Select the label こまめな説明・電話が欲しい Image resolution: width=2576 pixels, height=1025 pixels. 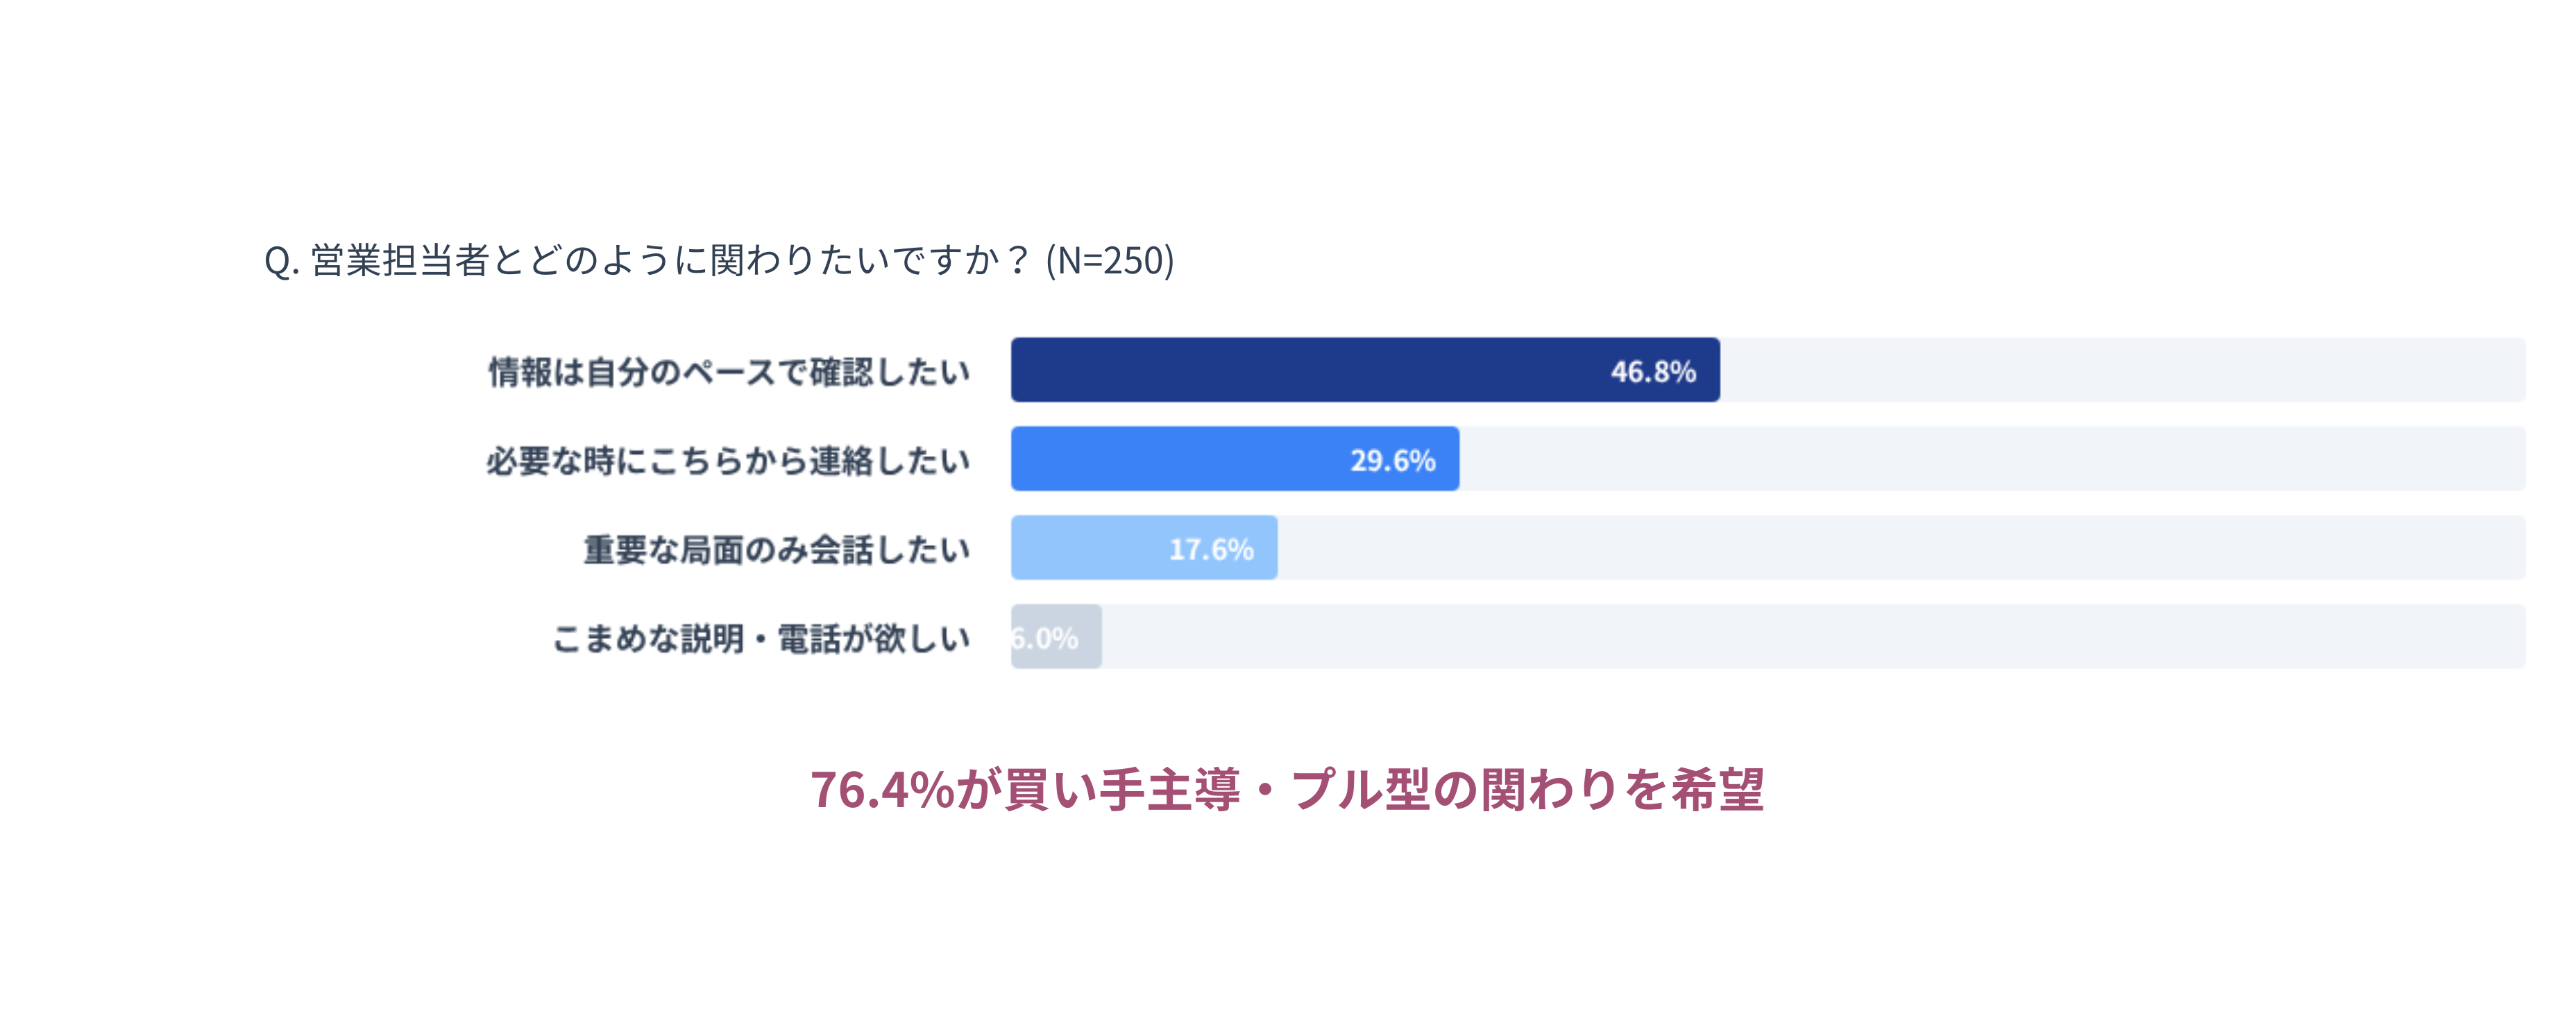pyautogui.click(x=761, y=638)
